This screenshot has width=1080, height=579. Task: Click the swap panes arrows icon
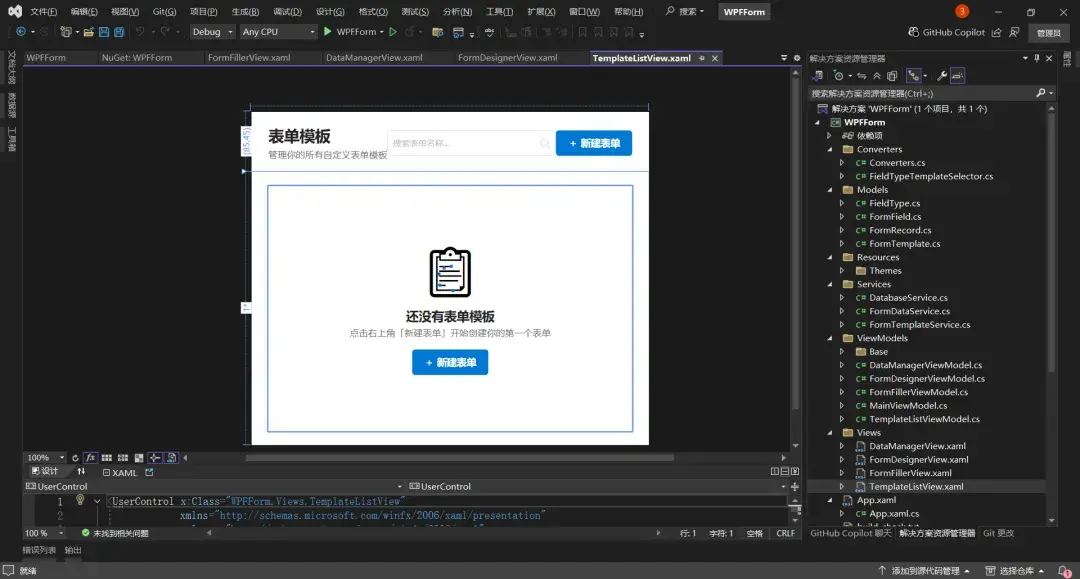coord(81,472)
